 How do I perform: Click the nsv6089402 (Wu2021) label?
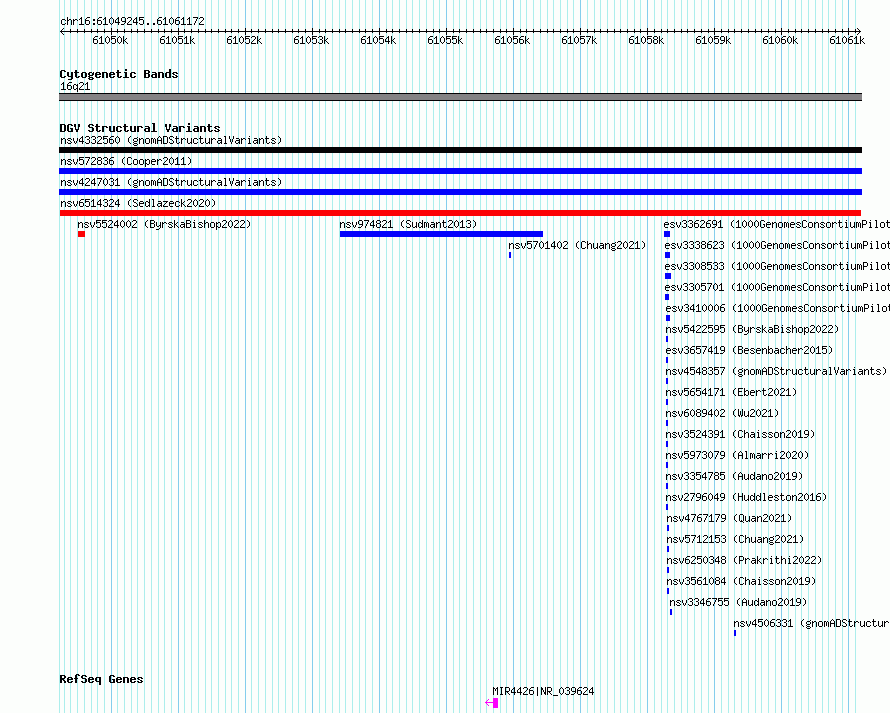click(x=722, y=413)
